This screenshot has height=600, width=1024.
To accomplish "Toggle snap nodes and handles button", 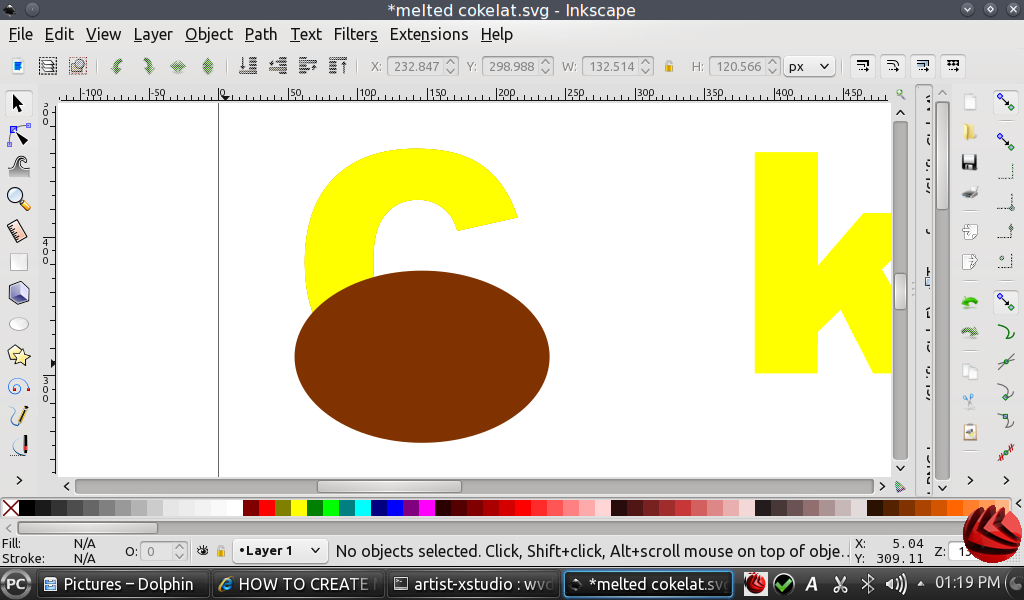I will [1006, 301].
